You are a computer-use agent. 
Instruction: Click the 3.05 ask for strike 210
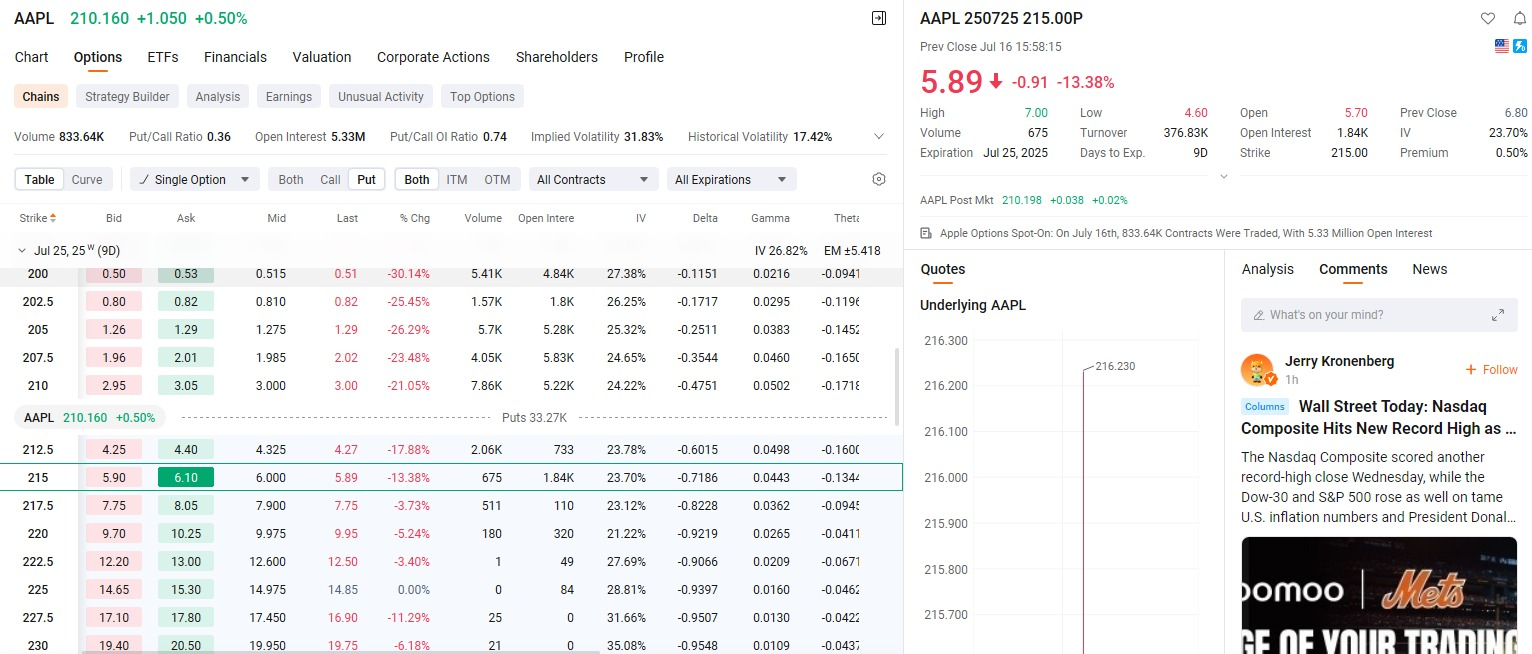pos(186,386)
